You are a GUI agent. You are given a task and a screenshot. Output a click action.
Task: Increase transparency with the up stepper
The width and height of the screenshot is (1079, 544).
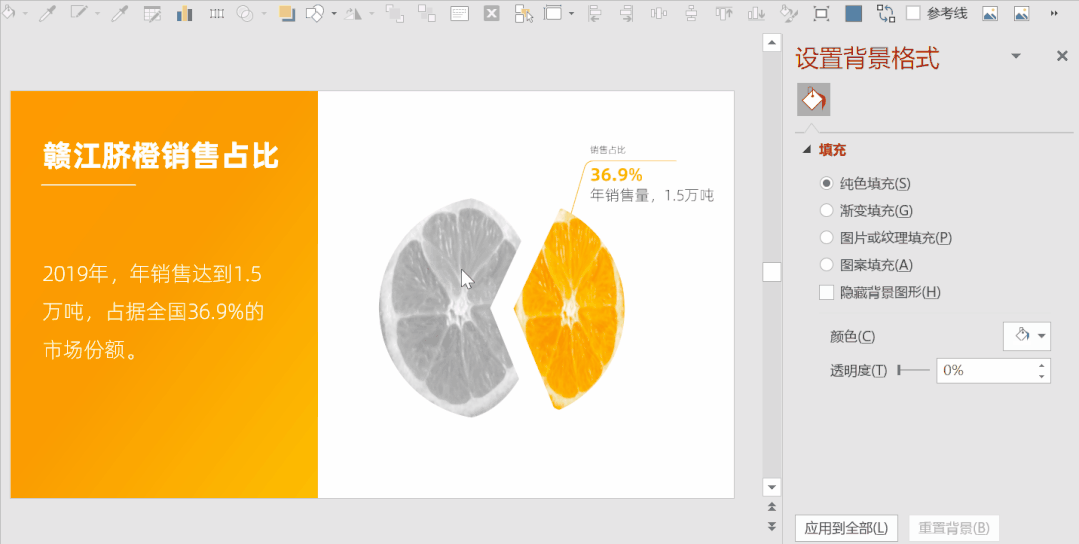click(x=1042, y=365)
